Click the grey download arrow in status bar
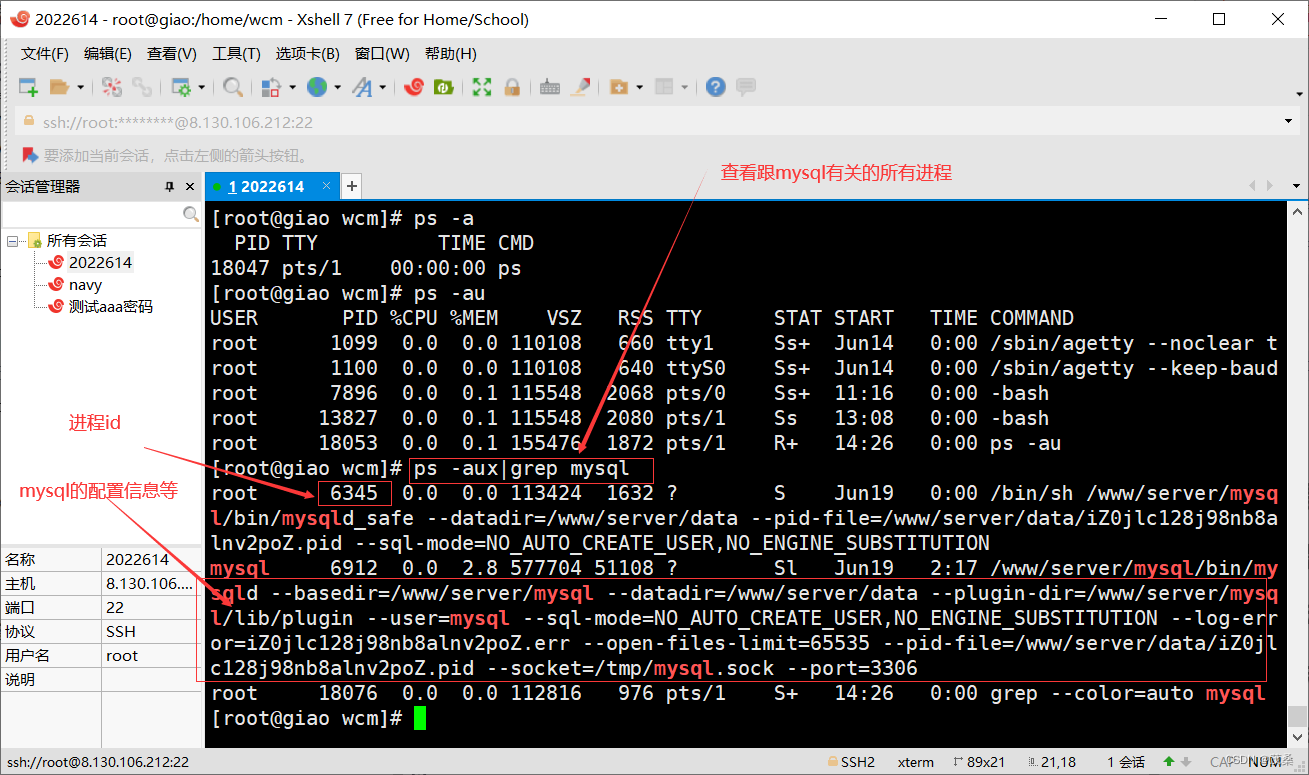 coord(1186,762)
